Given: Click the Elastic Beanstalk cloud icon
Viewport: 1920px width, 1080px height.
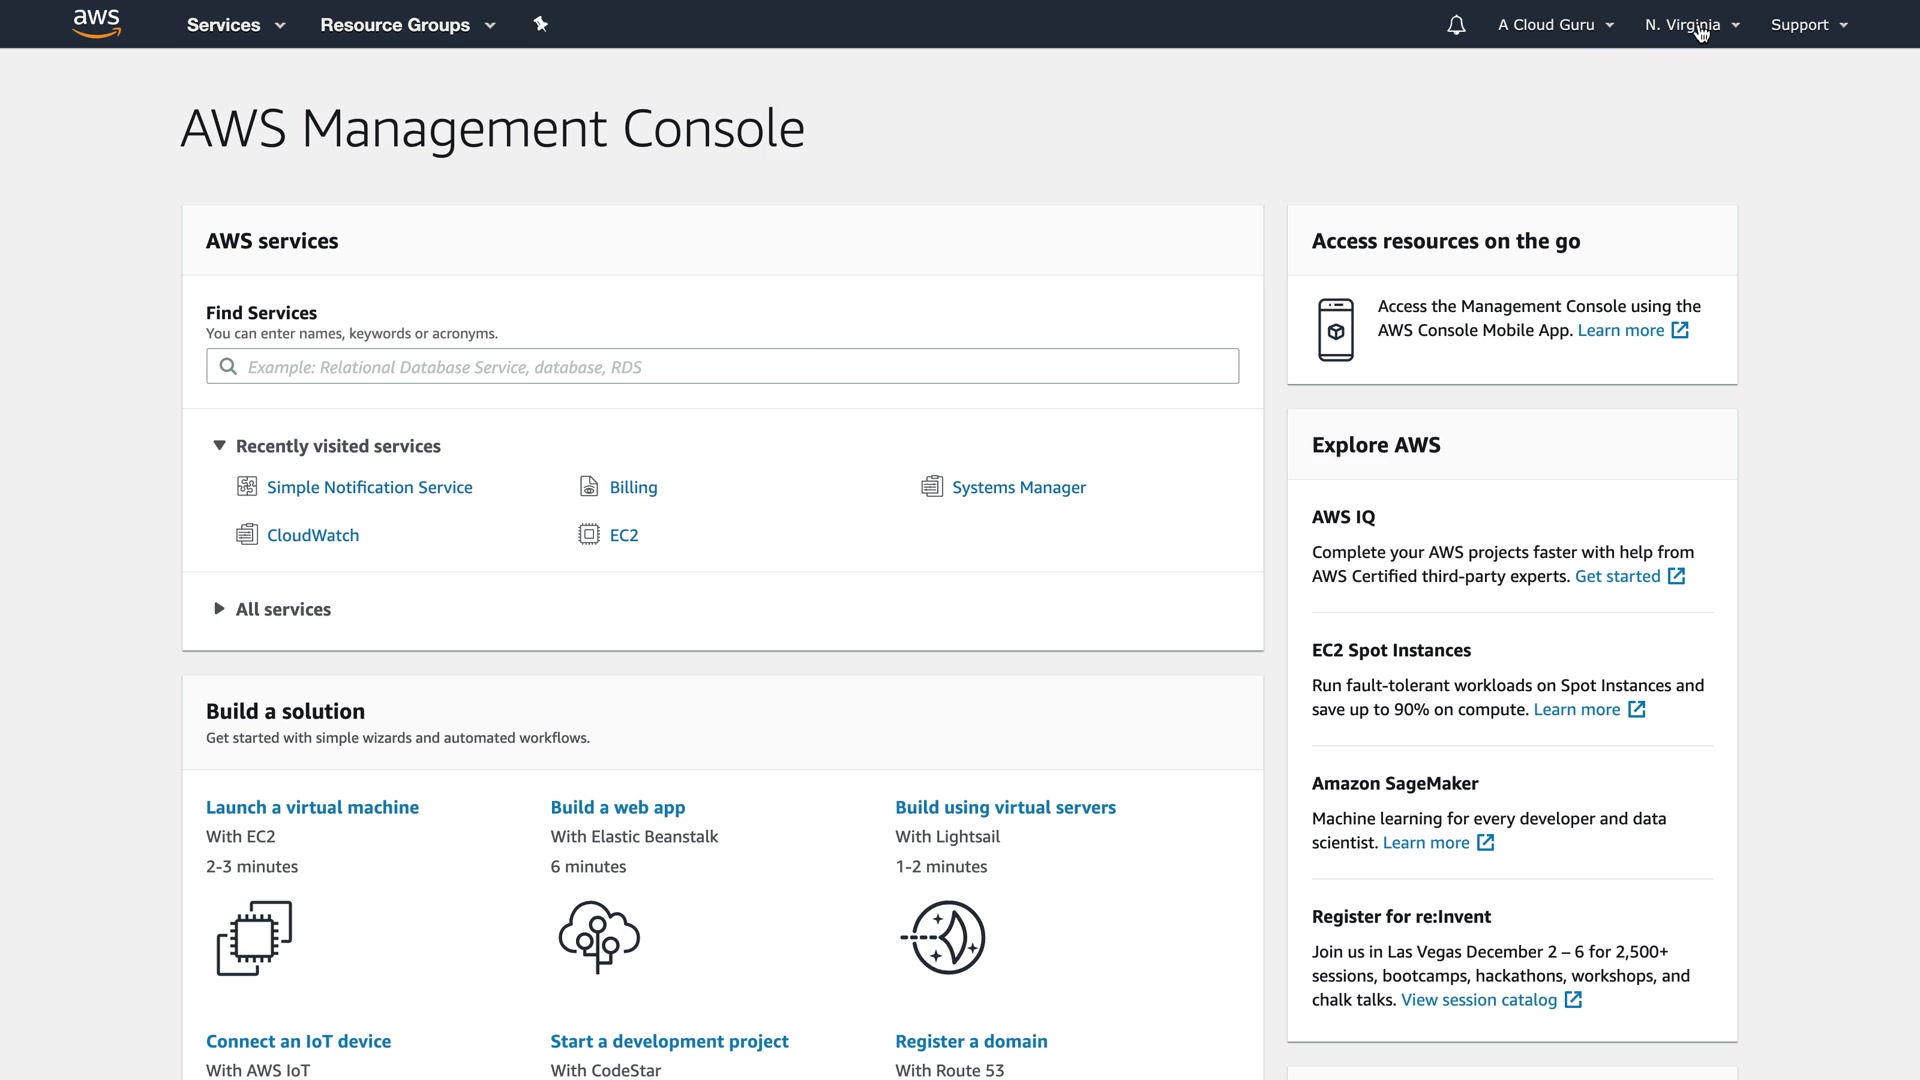Looking at the screenshot, I should pyautogui.click(x=599, y=937).
